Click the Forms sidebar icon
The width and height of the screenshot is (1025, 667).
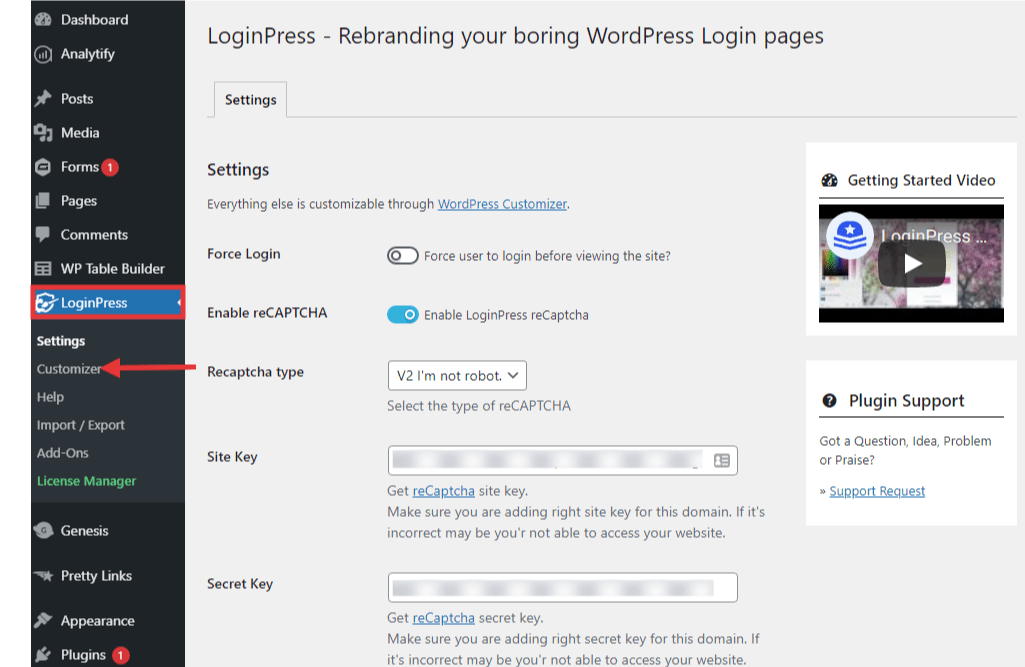click(43, 167)
